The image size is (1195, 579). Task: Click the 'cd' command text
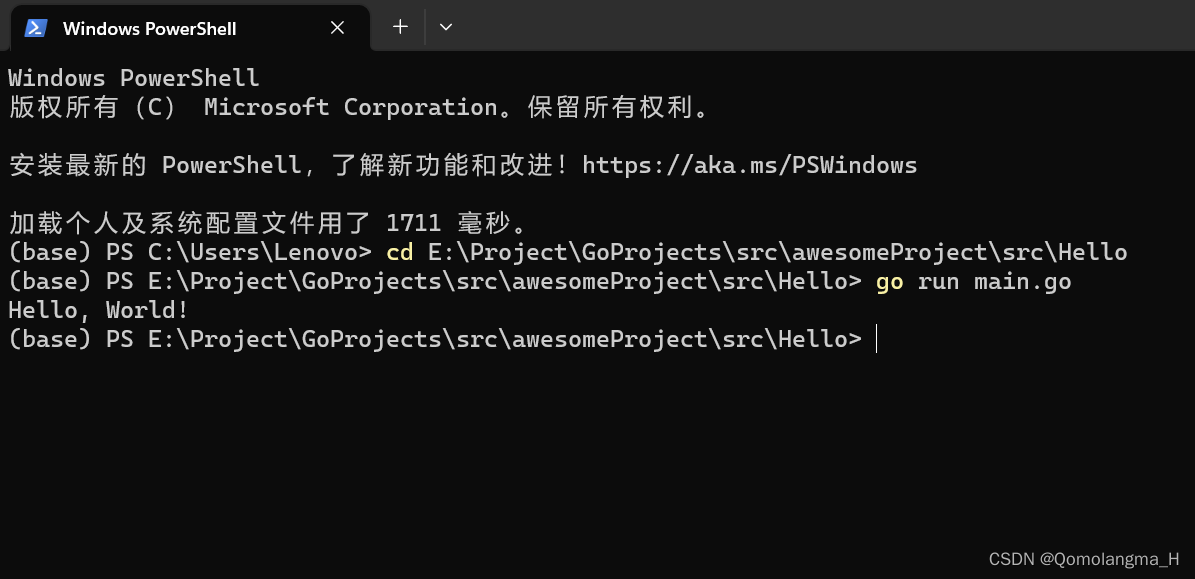coord(400,252)
